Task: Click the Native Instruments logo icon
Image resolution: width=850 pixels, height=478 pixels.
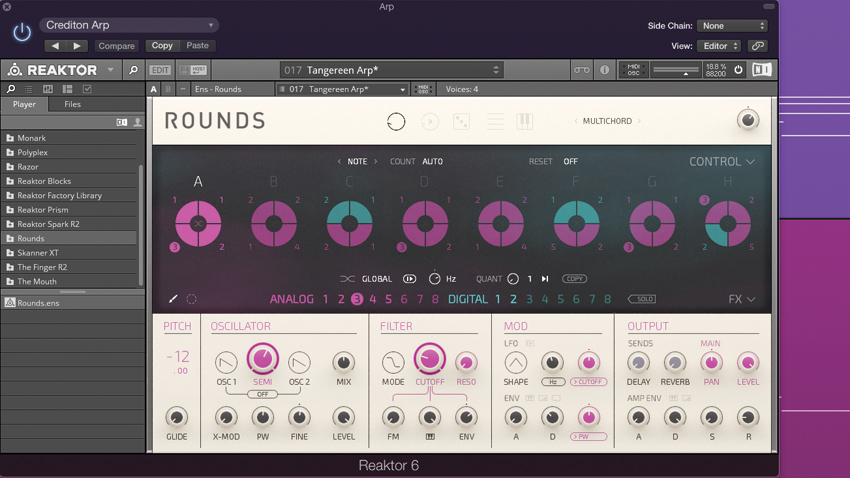Action: [x=761, y=70]
